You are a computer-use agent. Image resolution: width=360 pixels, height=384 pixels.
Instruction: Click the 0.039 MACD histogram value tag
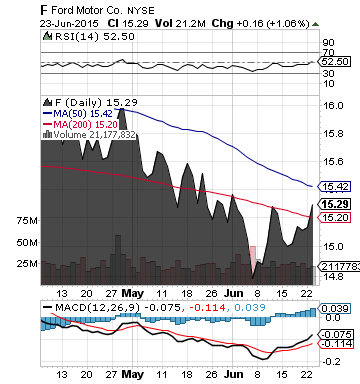click(334, 308)
